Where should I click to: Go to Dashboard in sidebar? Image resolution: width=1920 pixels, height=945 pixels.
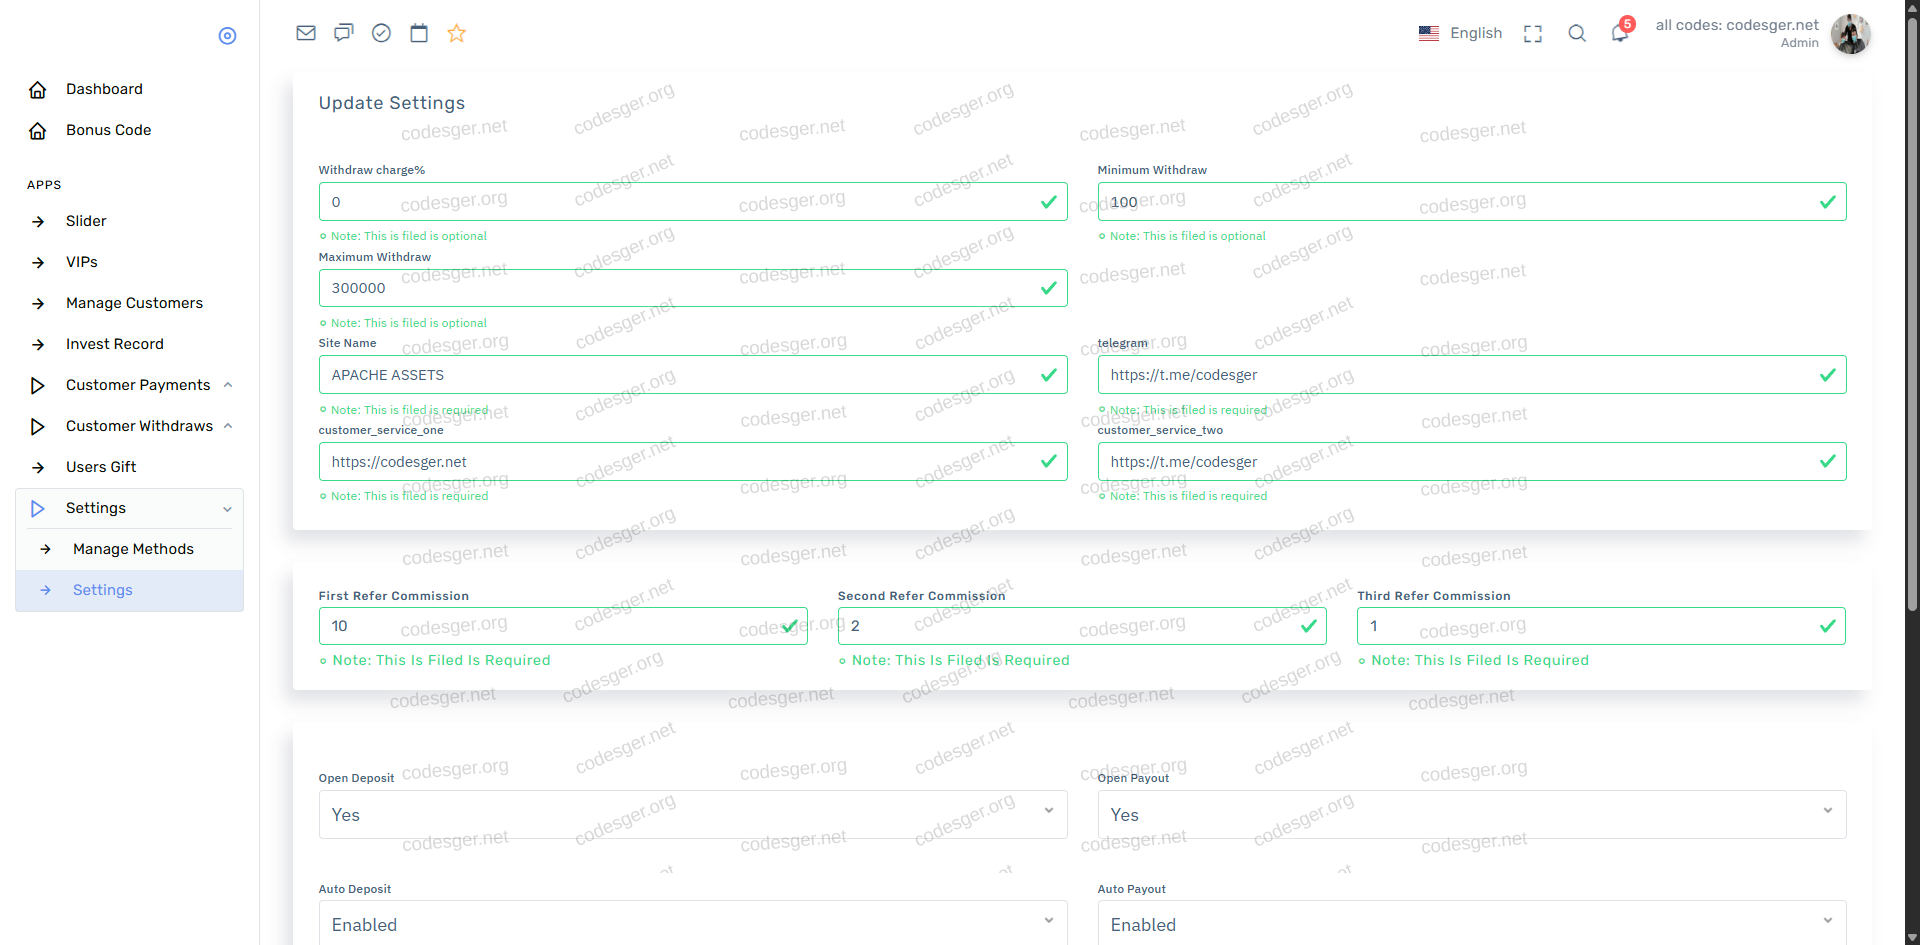(104, 89)
